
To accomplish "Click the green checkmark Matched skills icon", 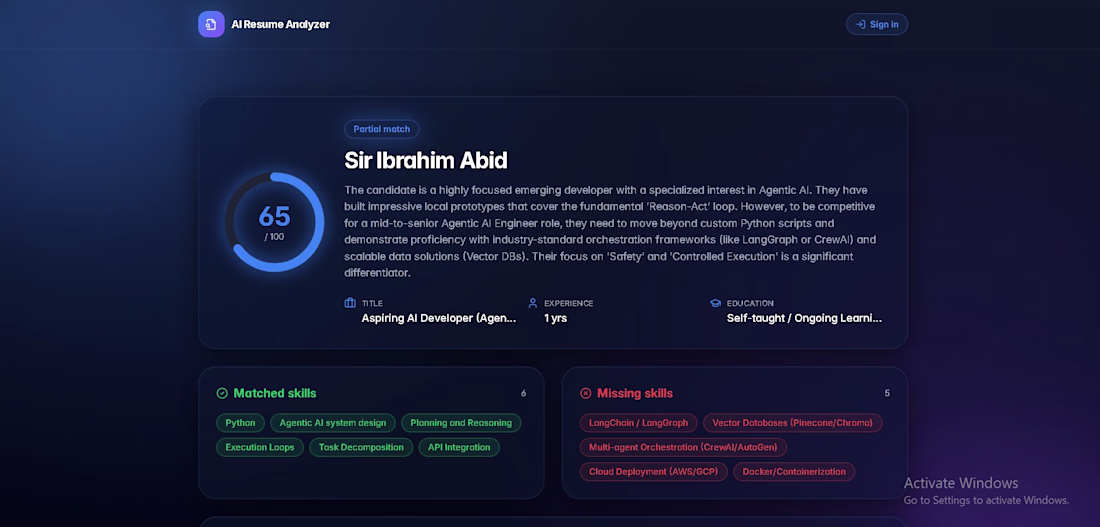I will point(222,393).
